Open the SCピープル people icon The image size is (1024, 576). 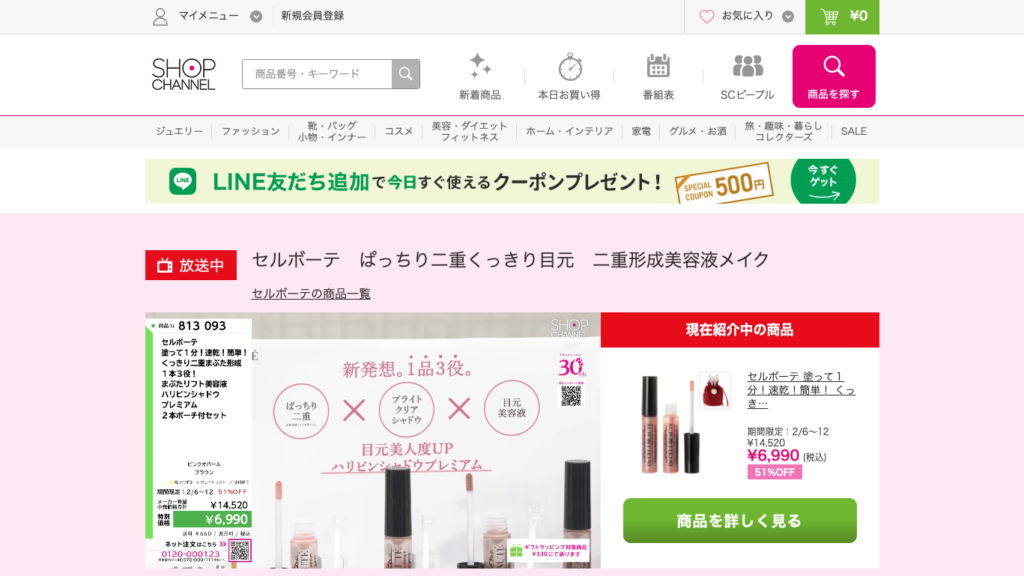tap(748, 66)
